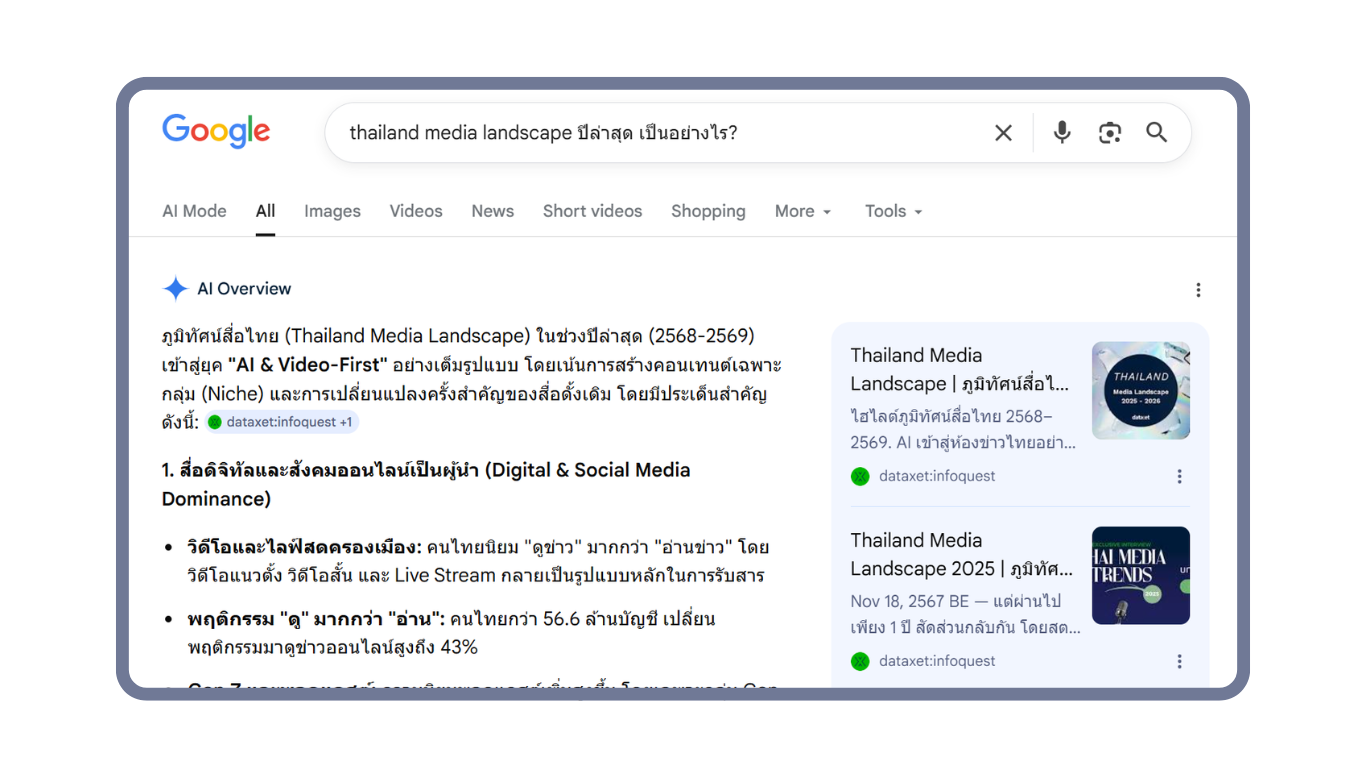Open AI Overview three-dot options menu
This screenshot has width=1366, height=768.
[x=1198, y=290]
